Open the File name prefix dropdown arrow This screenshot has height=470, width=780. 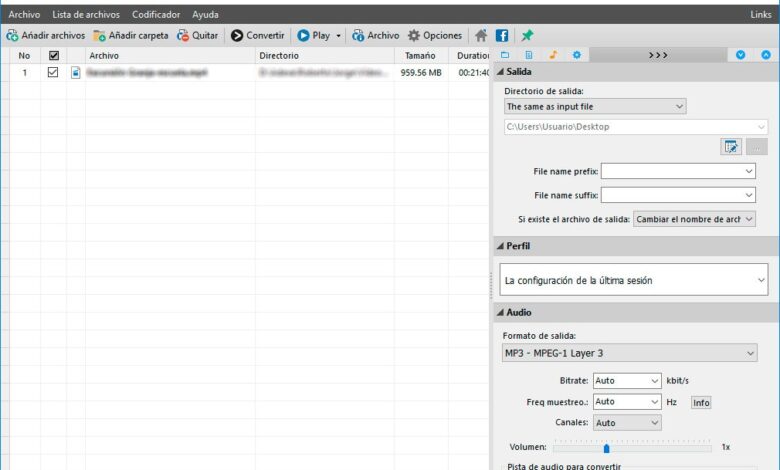[749, 171]
